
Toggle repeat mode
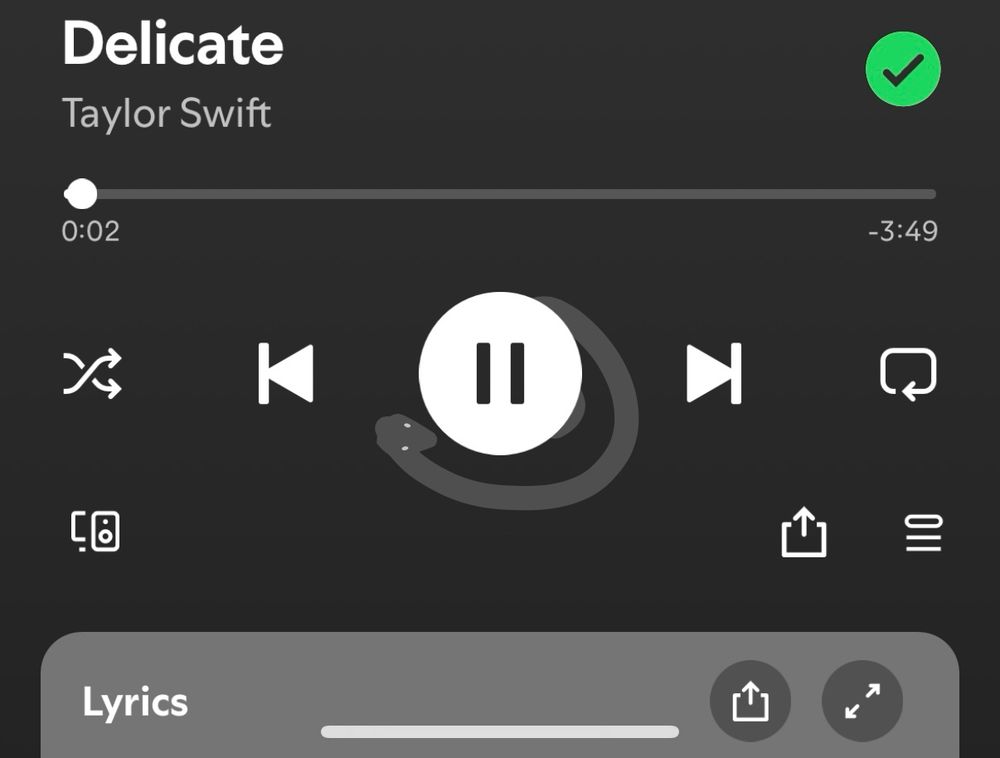click(x=908, y=374)
